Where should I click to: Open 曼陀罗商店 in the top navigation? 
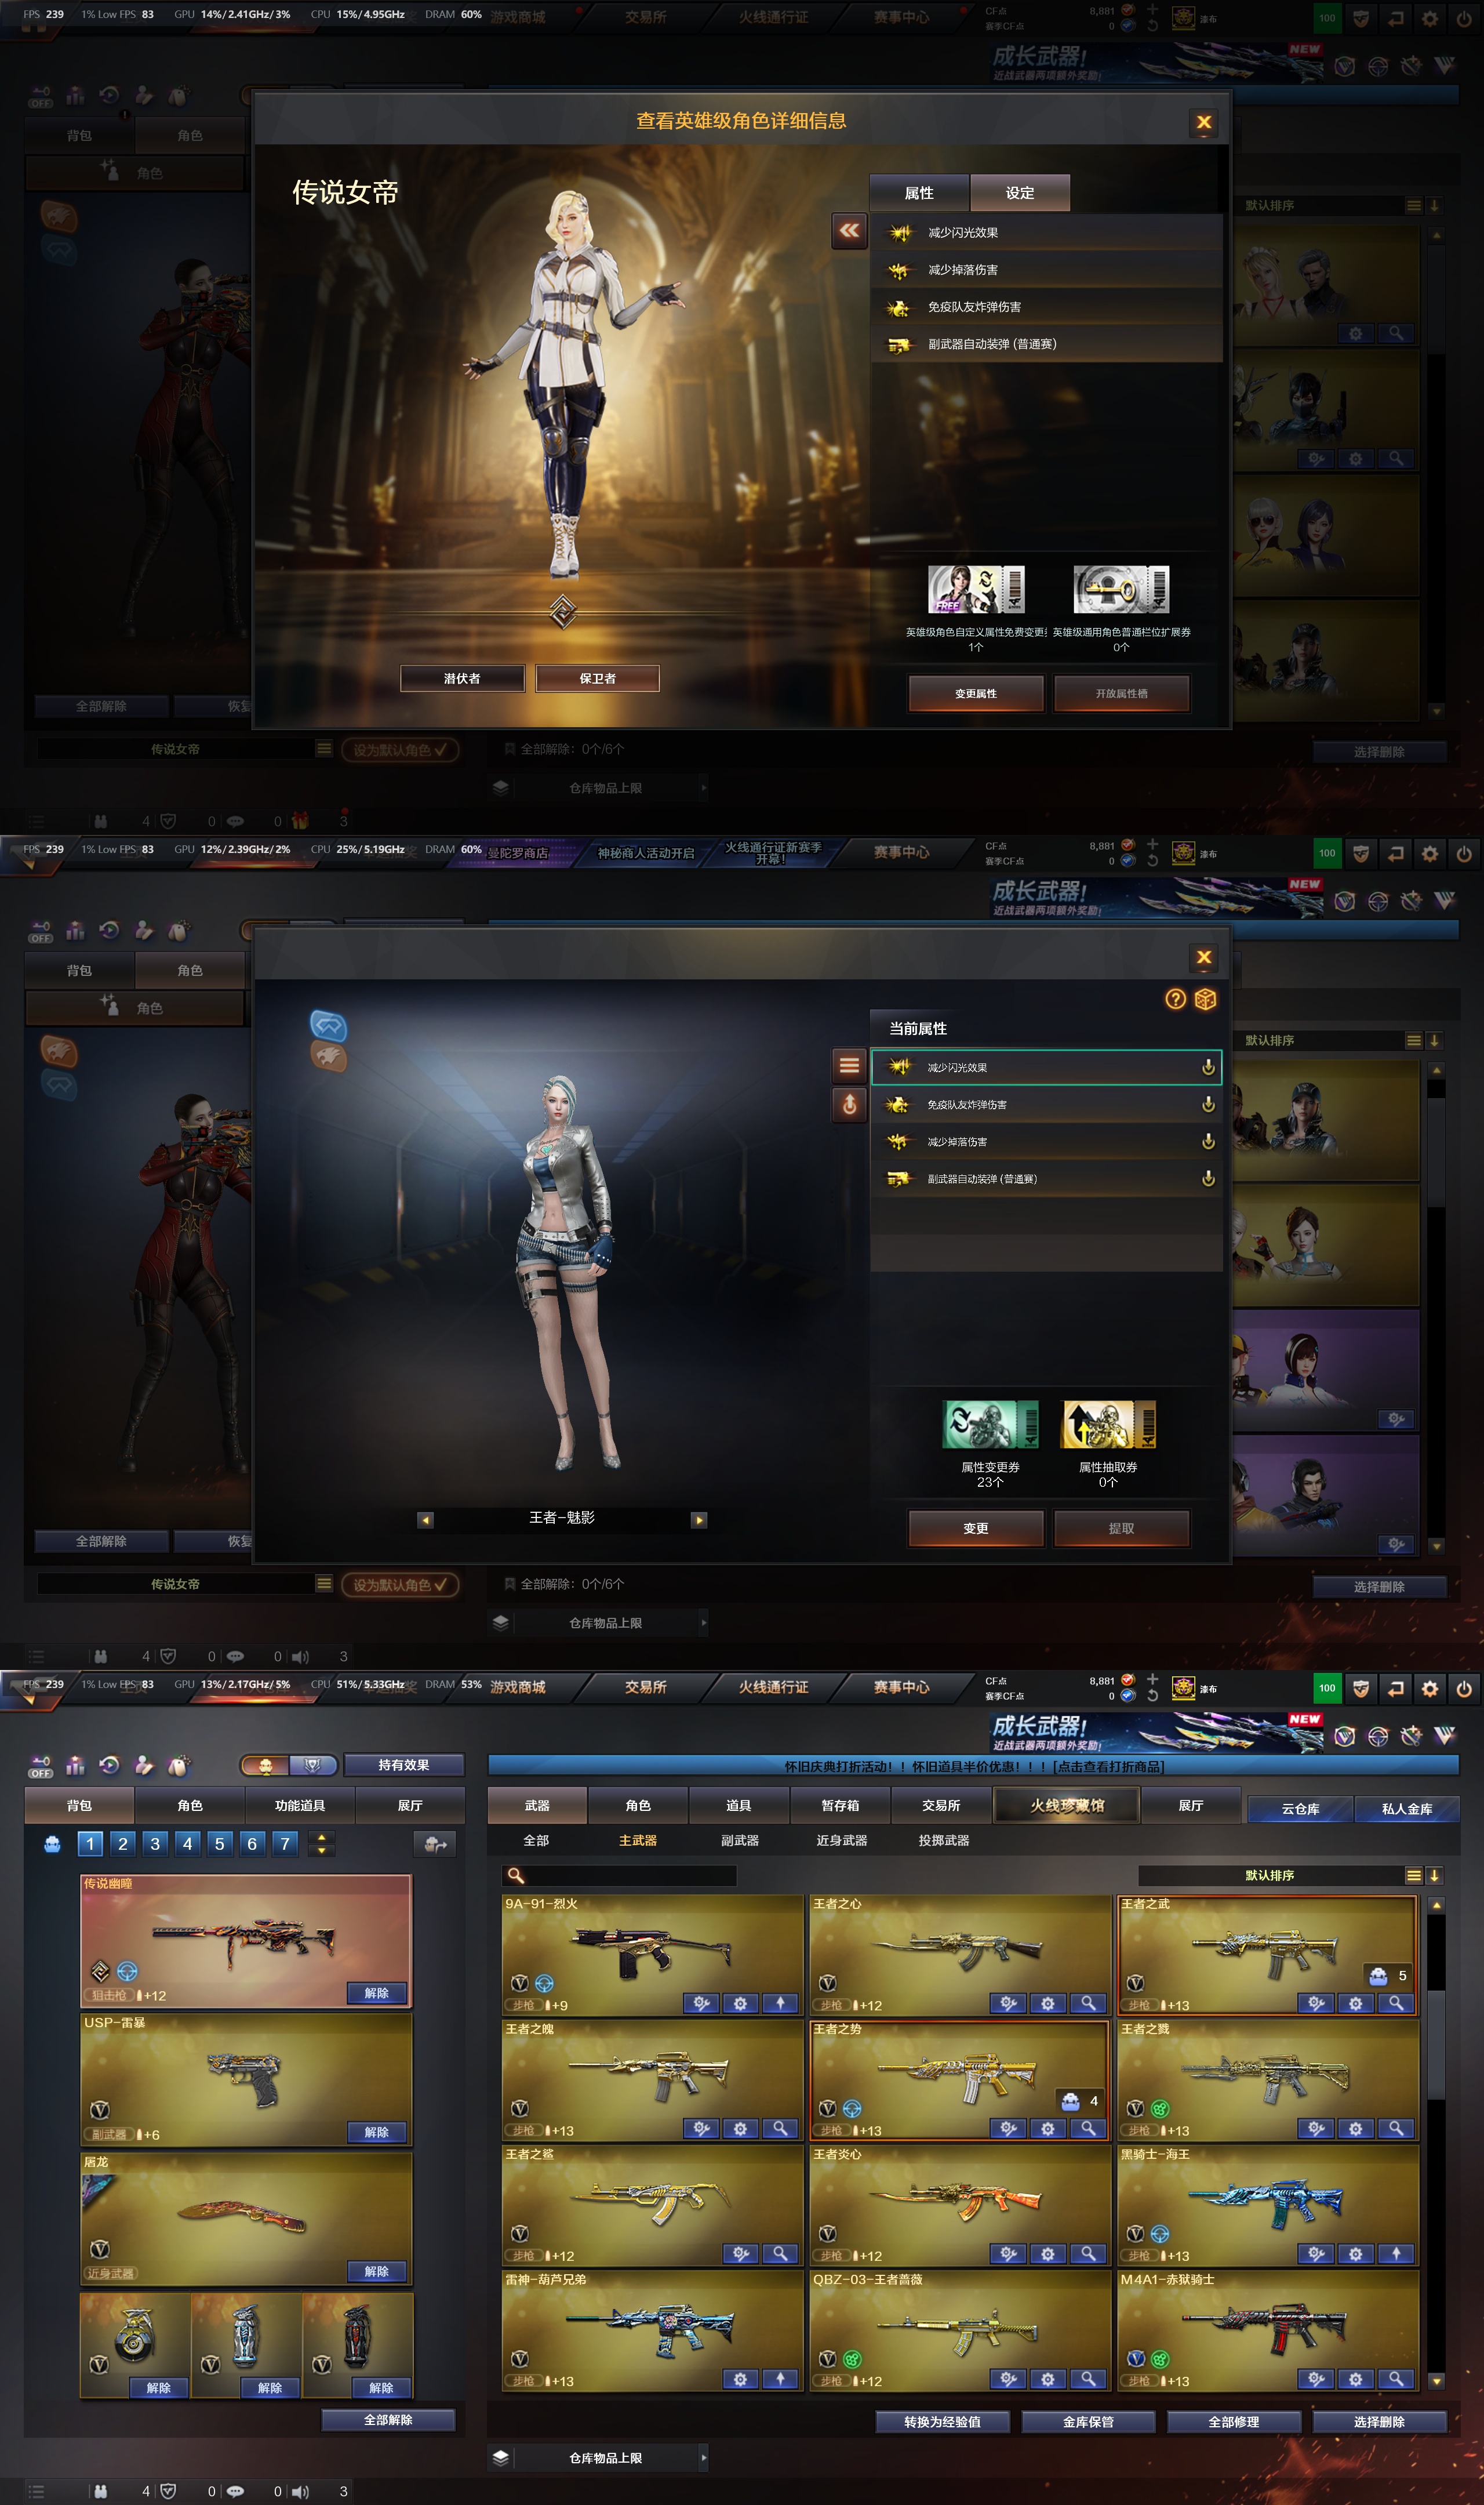pyautogui.click(x=518, y=853)
